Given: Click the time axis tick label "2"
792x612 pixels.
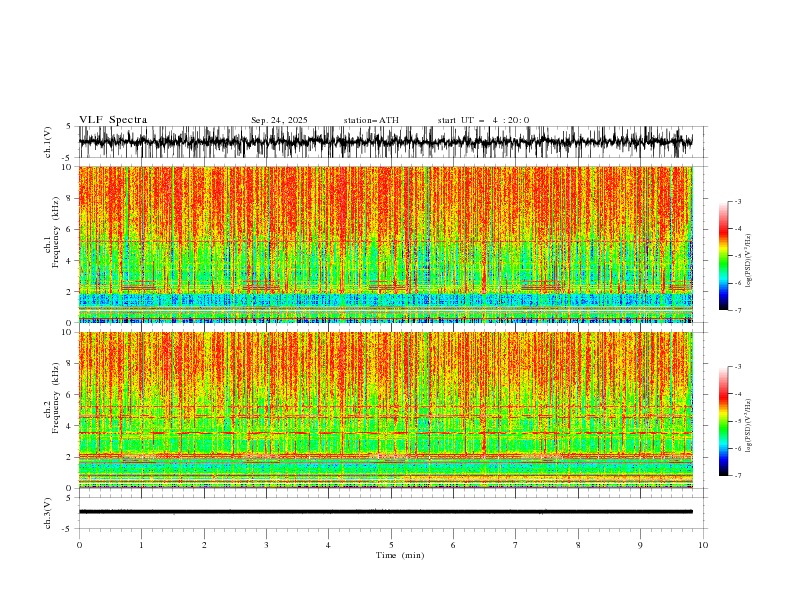Looking at the screenshot, I should pyautogui.click(x=204, y=545).
